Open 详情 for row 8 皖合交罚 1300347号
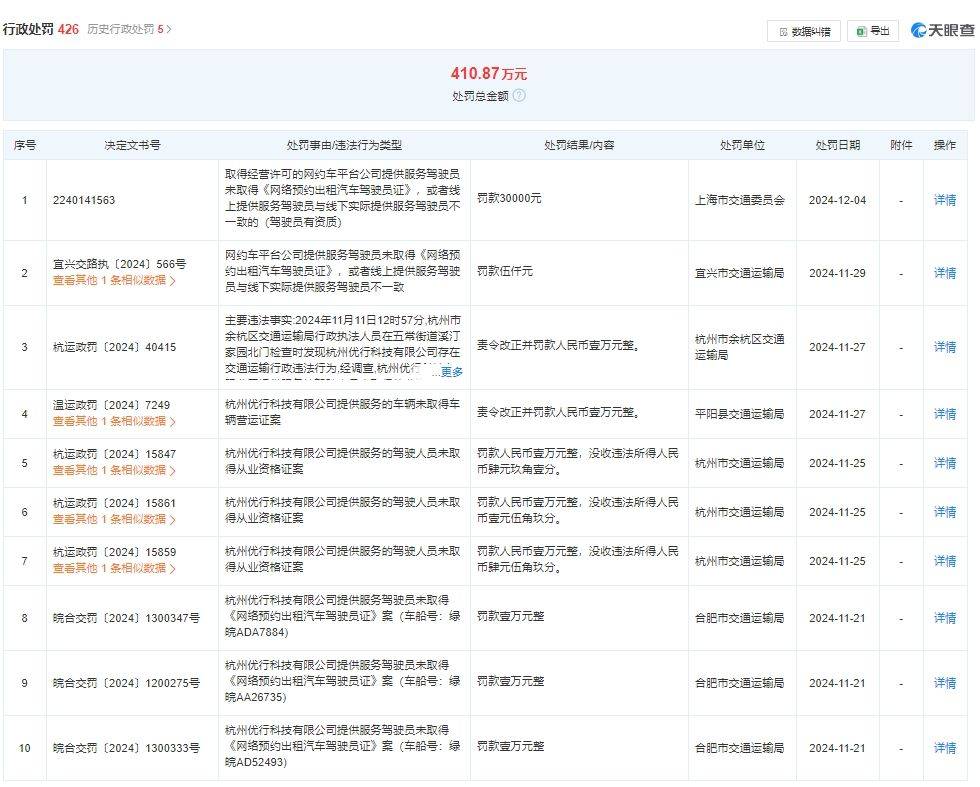Image resolution: width=980 pixels, height=787 pixels. tap(944, 618)
